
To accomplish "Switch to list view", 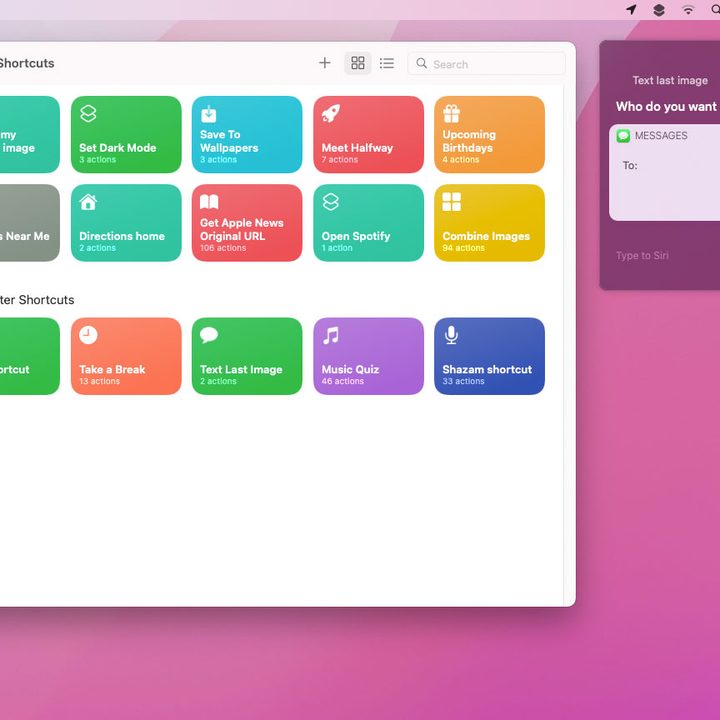I will tap(387, 63).
